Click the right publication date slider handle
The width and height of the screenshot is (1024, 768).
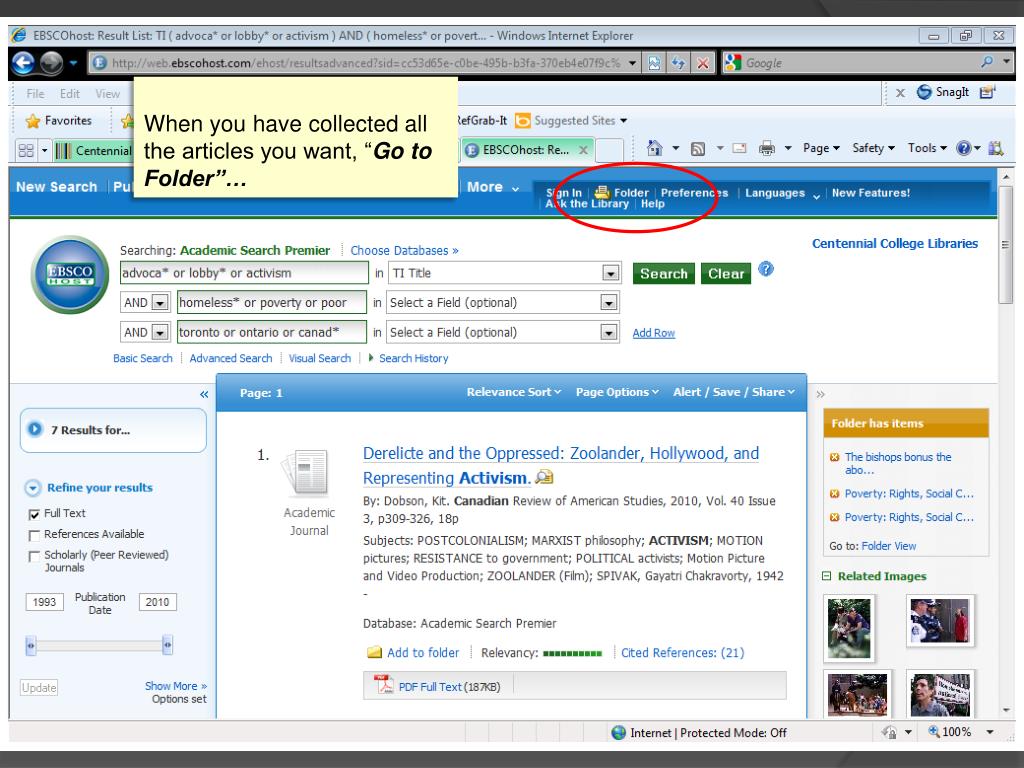(x=167, y=645)
